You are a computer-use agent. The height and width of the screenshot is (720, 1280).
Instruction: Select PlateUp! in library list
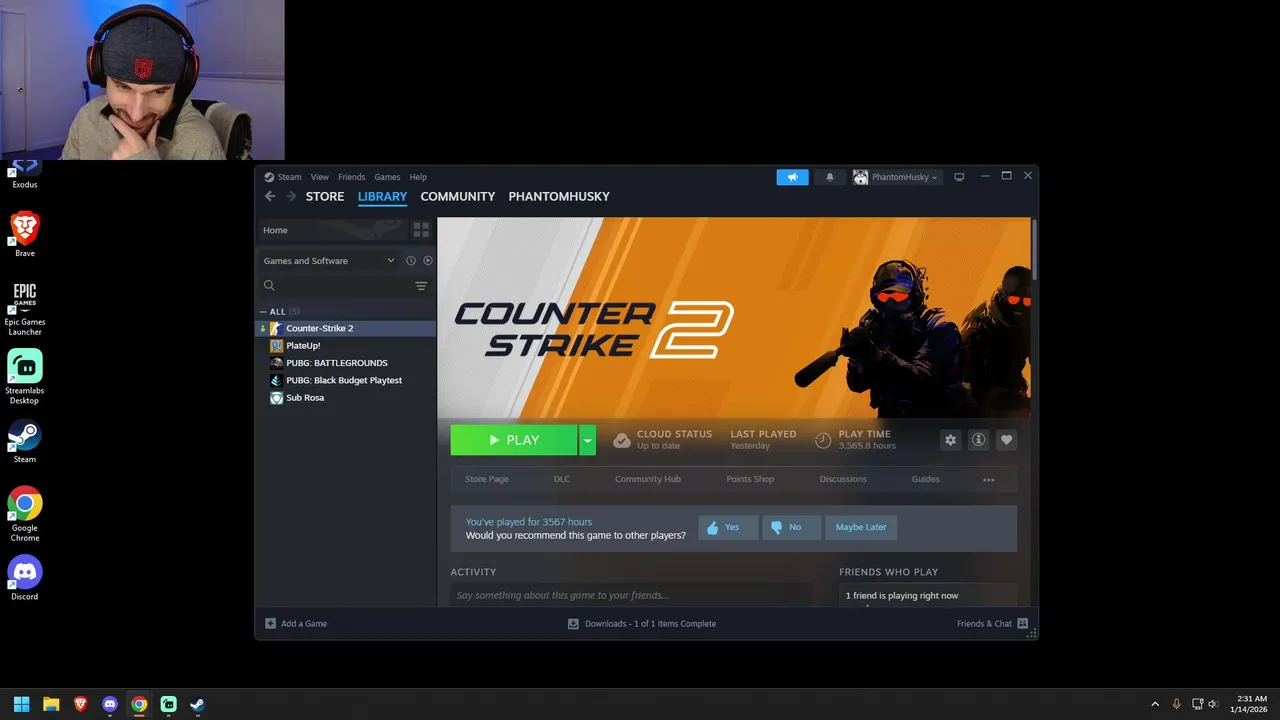[x=346, y=346]
